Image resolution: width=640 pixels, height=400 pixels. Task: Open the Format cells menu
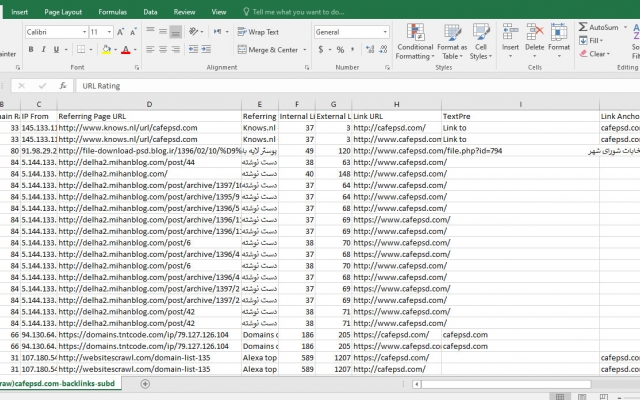point(559,41)
